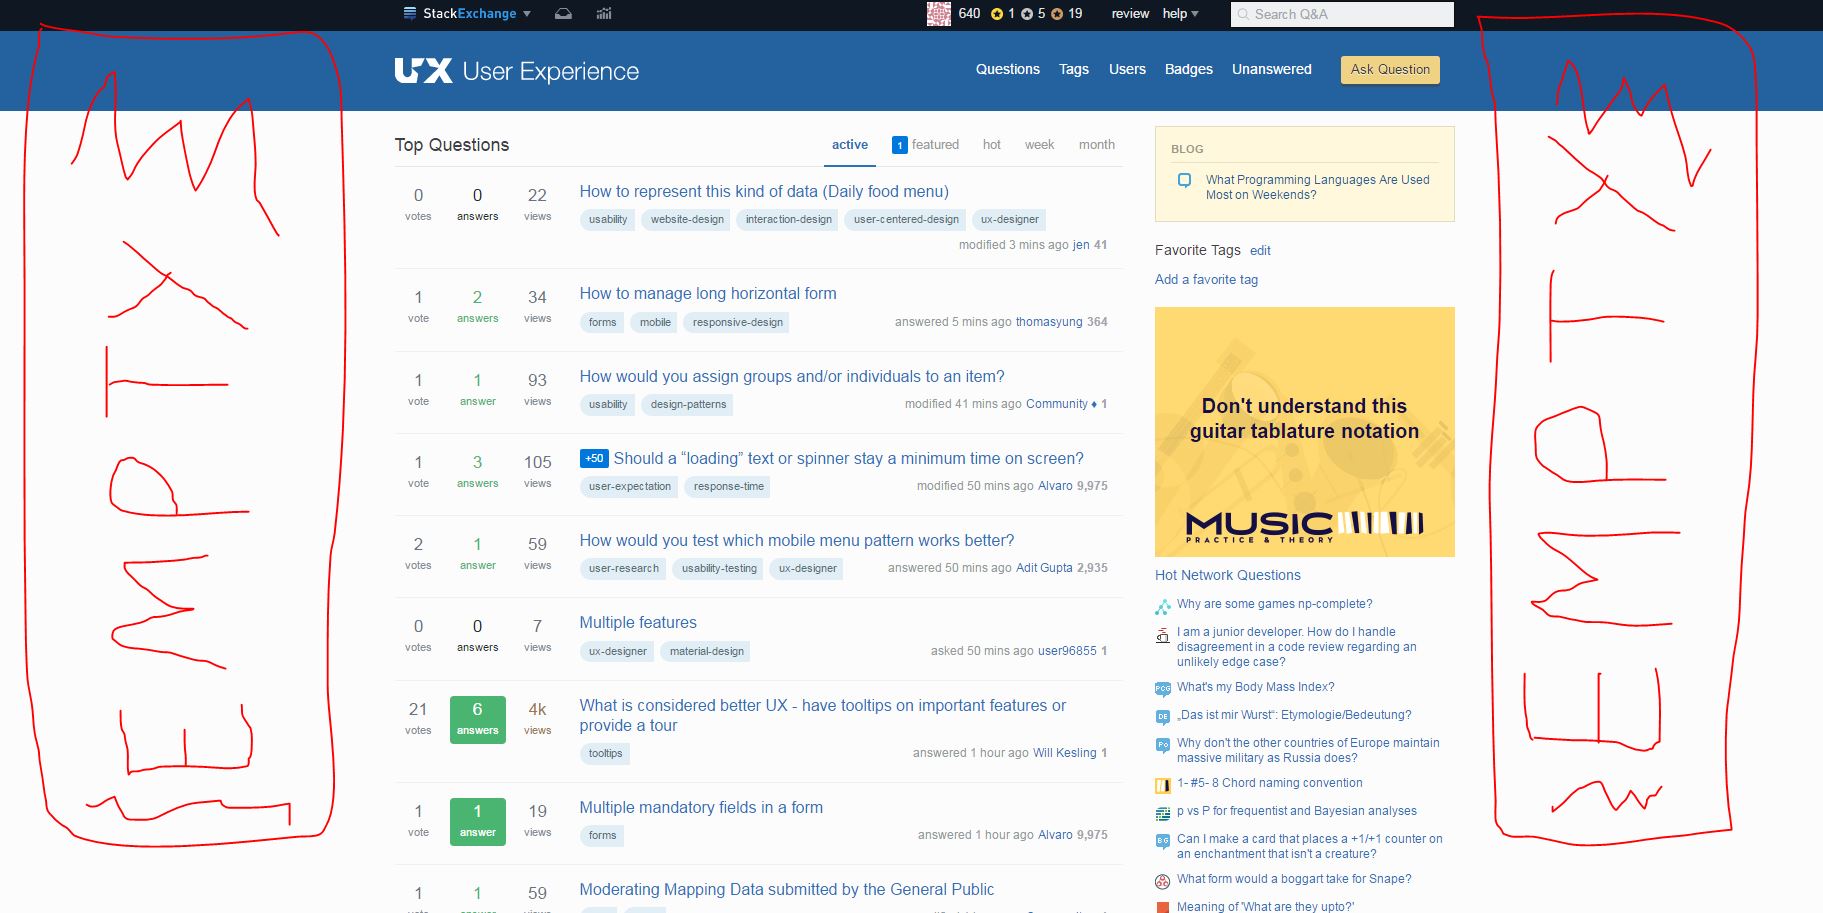
Task: Go to the Questions page
Action: tap(1008, 69)
